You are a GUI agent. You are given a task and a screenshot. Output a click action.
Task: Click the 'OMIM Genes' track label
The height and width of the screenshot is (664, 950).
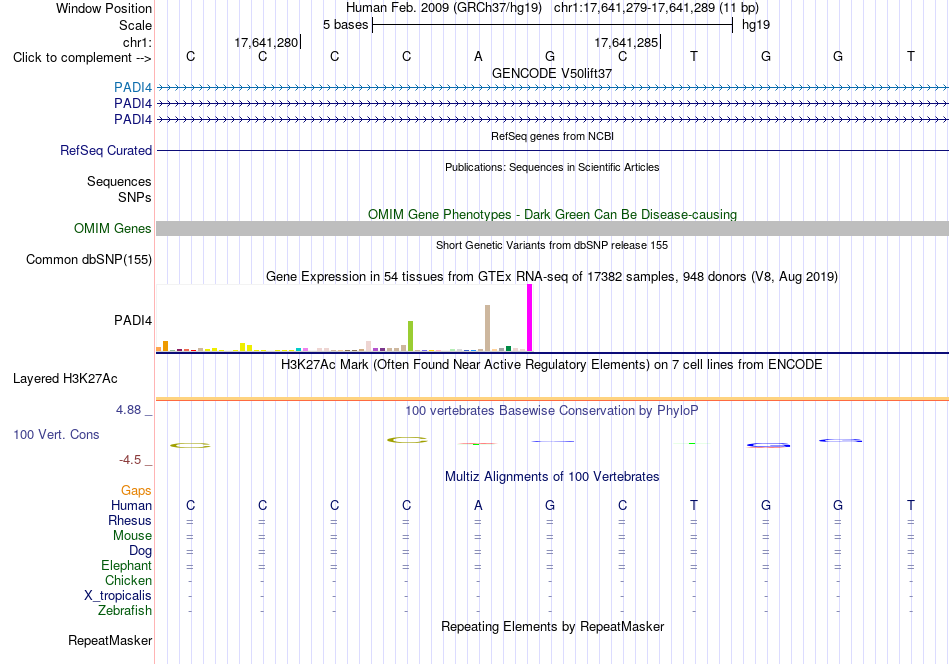[112, 228]
